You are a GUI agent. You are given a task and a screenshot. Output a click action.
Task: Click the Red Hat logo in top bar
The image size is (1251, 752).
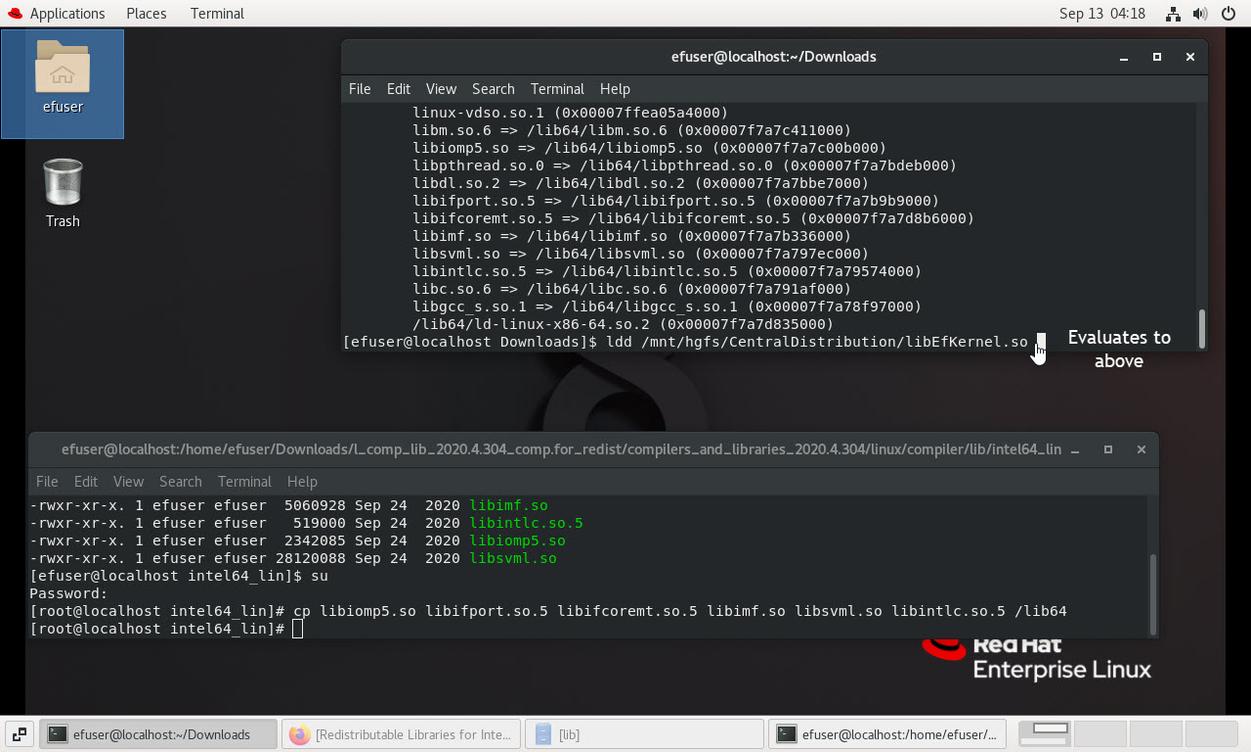click(13, 13)
